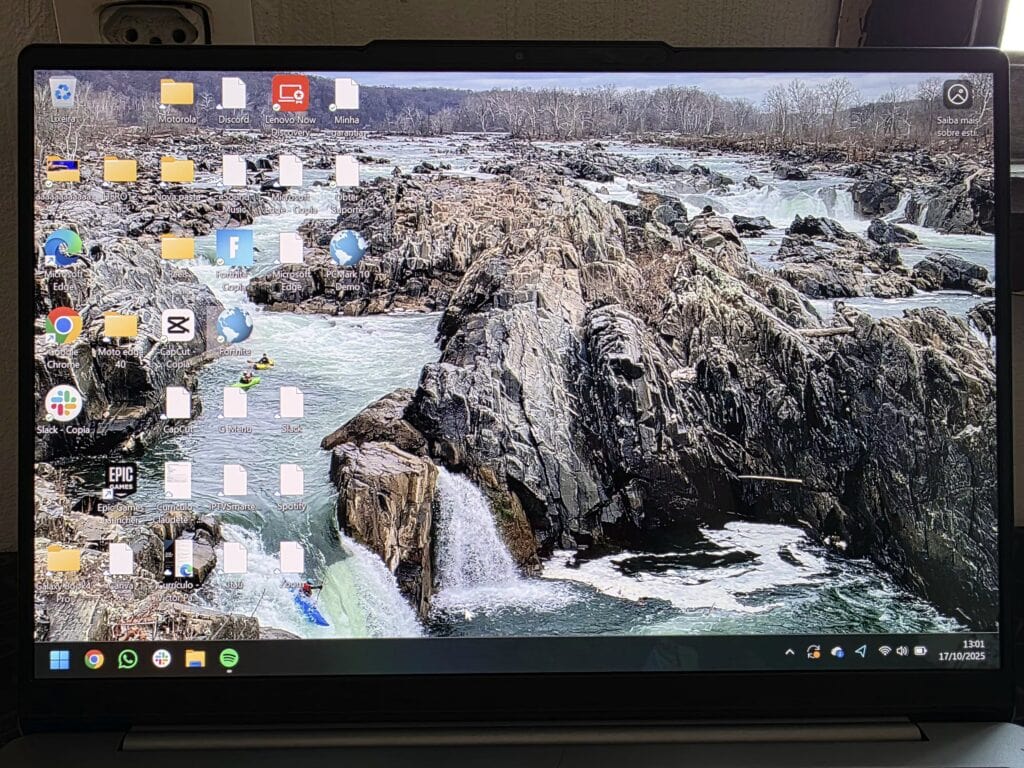Open File Explorer from the taskbar
1024x768 pixels.
[193, 659]
